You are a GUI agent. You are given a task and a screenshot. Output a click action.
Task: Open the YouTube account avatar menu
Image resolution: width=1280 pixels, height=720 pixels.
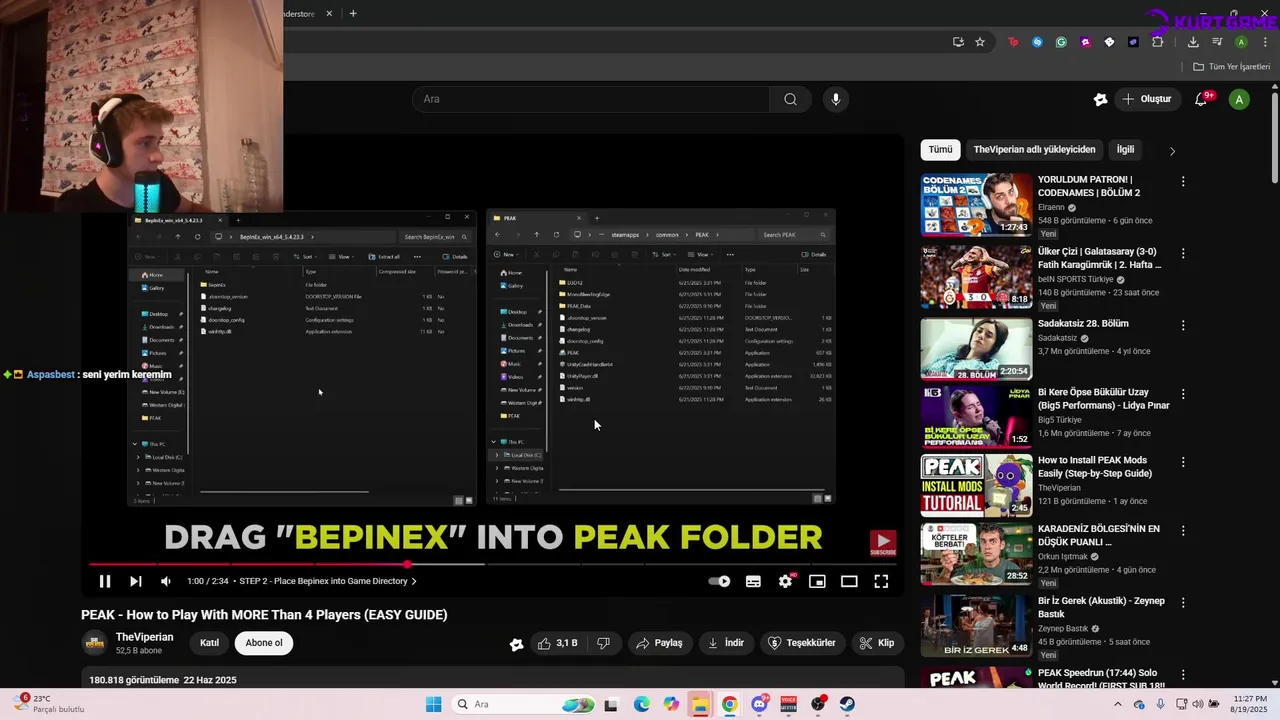[1239, 99]
